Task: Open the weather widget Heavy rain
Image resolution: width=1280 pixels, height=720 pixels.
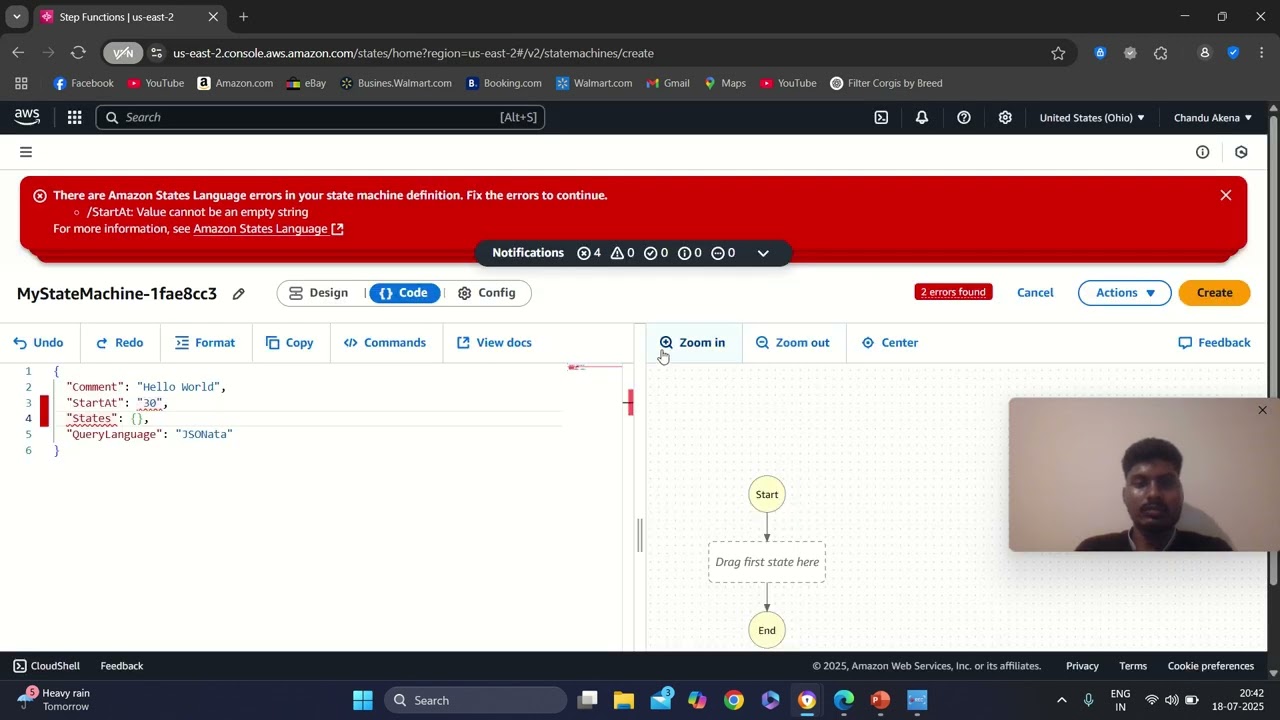Action: point(55,699)
